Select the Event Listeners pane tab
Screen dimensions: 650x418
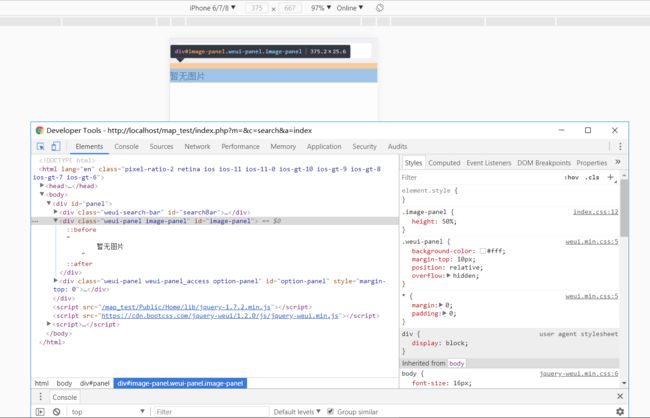(489, 163)
